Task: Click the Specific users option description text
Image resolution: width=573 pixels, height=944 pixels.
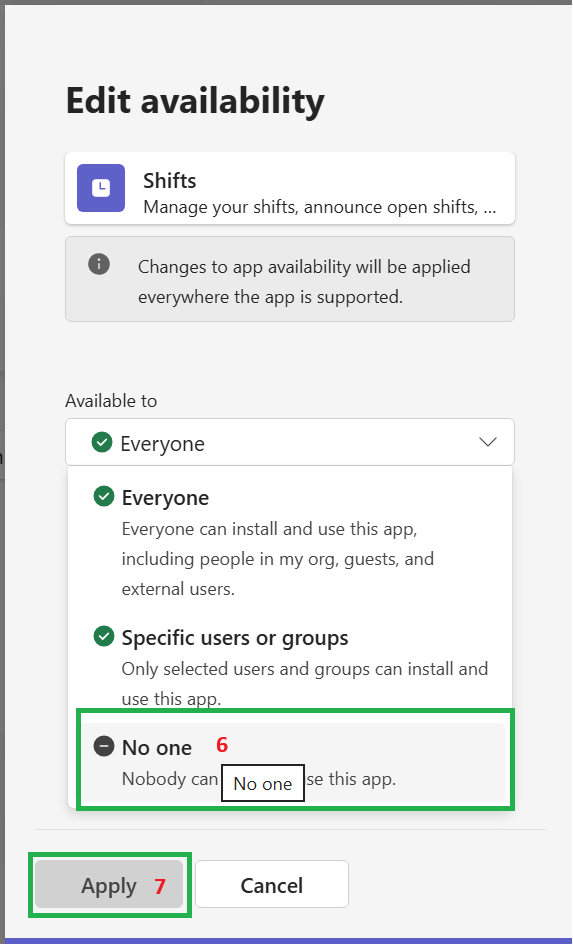Action: [x=305, y=684]
